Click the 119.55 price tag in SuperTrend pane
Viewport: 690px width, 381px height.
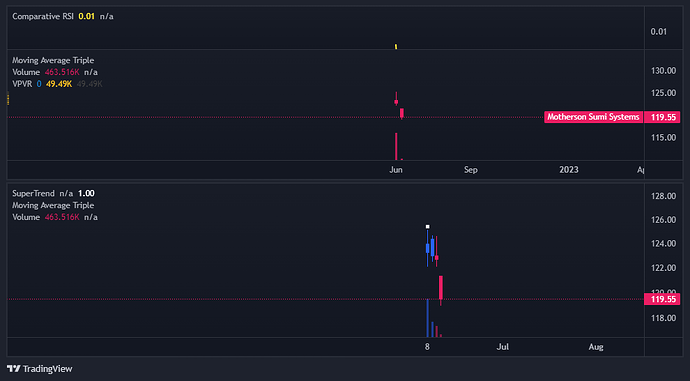coord(662,299)
